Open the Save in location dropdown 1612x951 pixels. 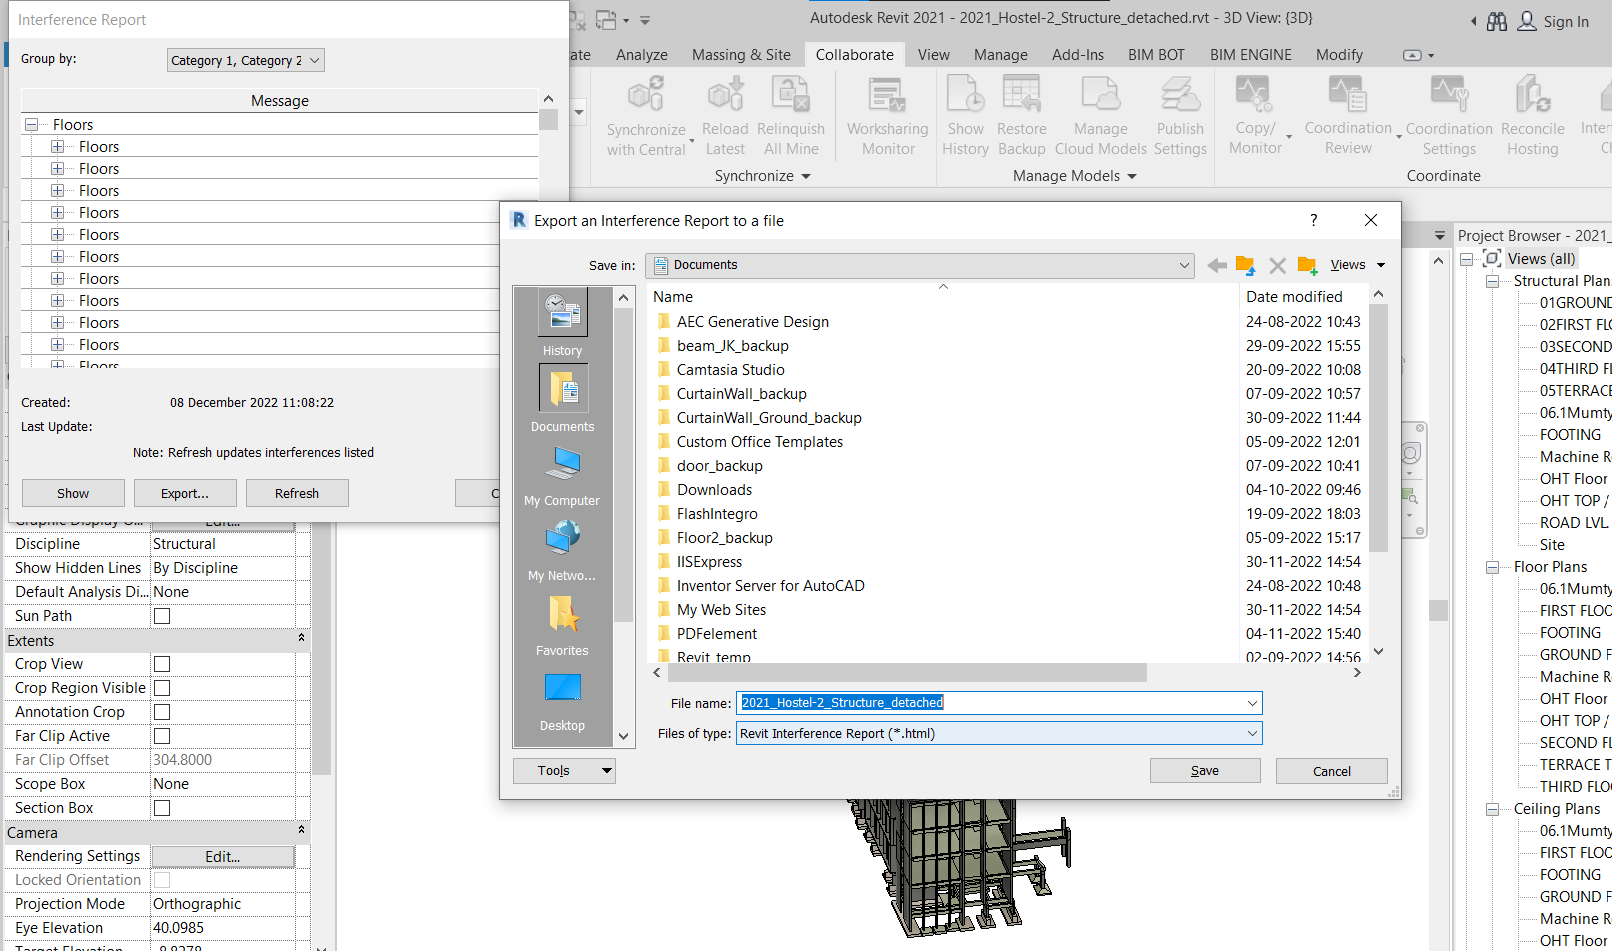pos(920,265)
